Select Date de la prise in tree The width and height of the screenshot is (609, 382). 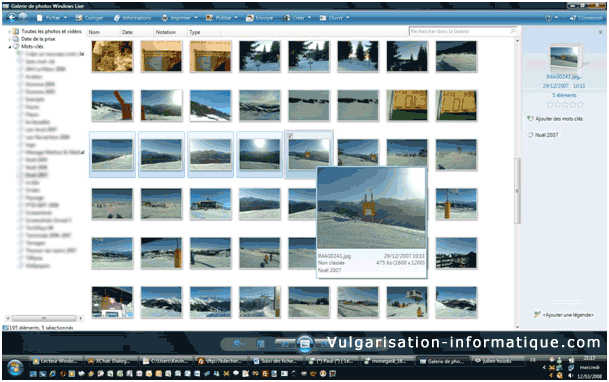coord(38,39)
